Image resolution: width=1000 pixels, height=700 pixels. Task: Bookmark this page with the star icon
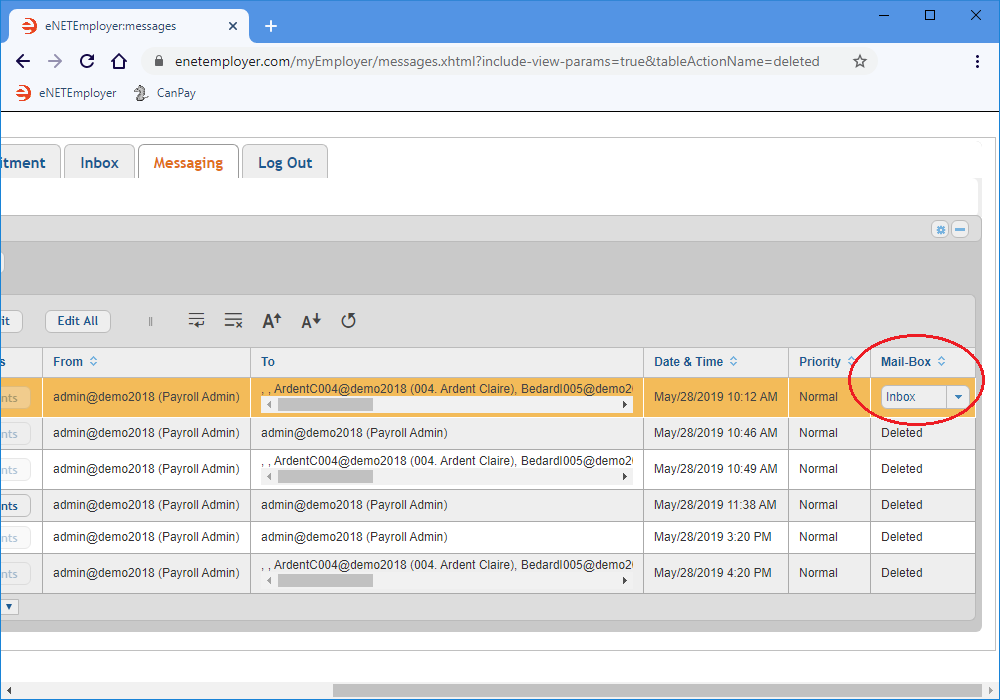coord(859,61)
